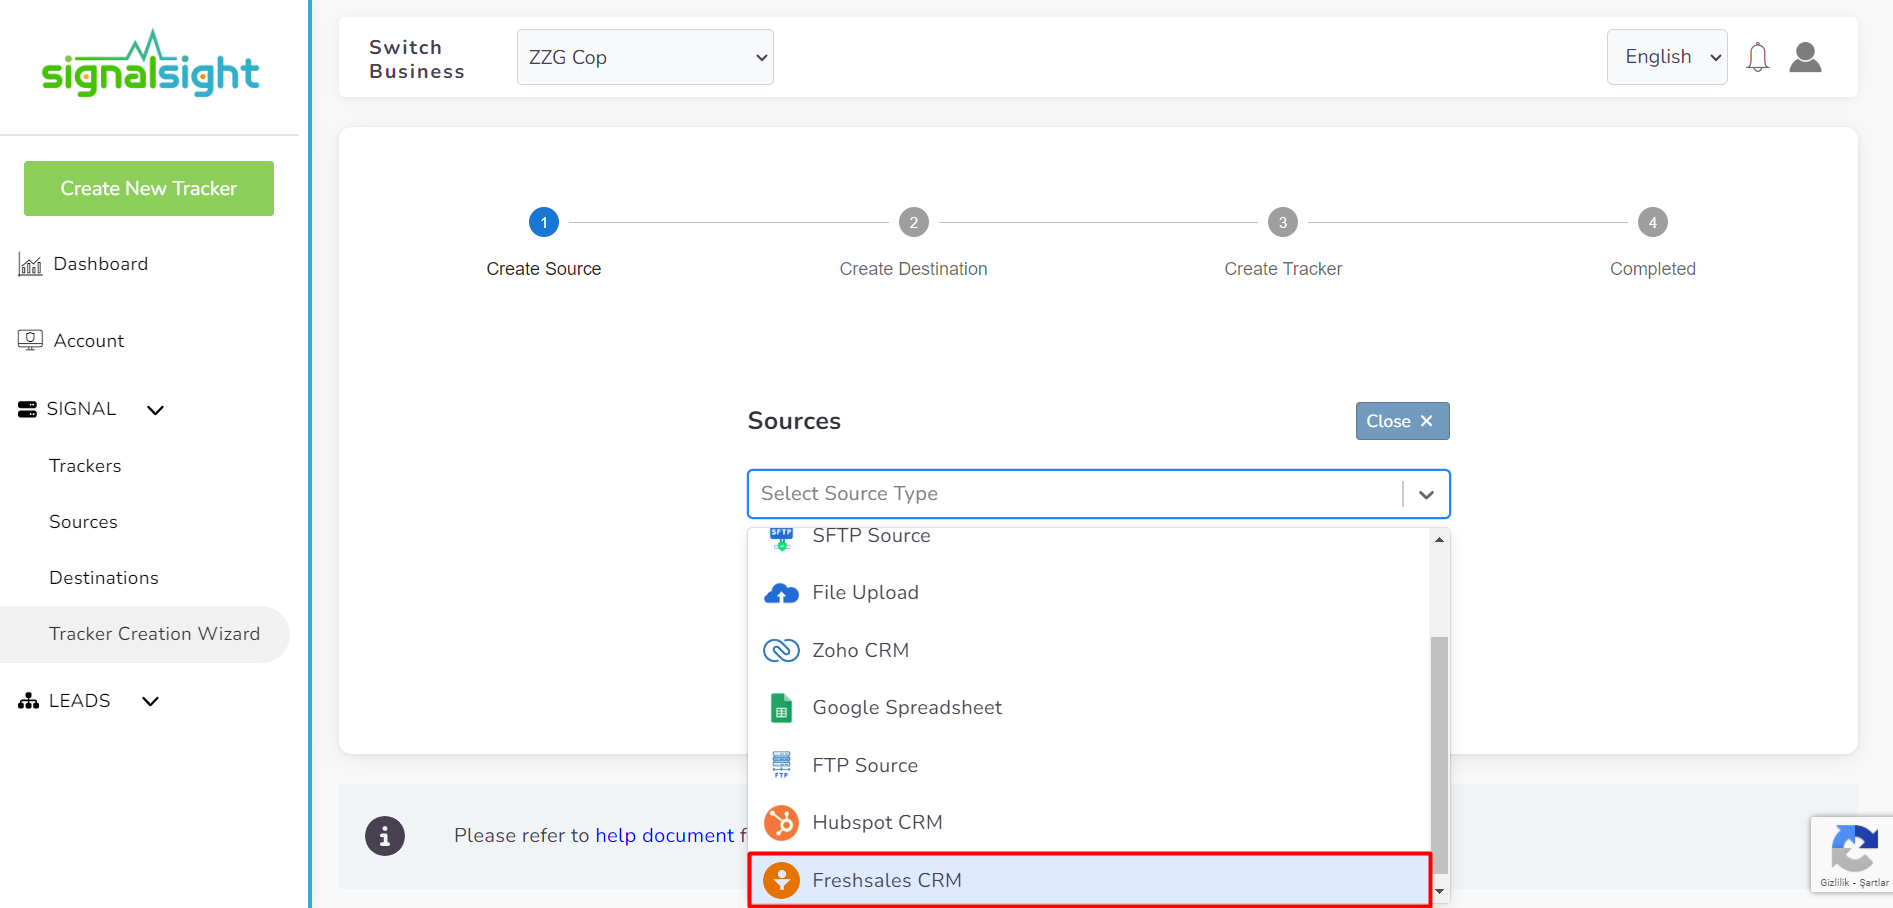Open the help document link
Image resolution: width=1893 pixels, height=908 pixels.
pos(664,835)
